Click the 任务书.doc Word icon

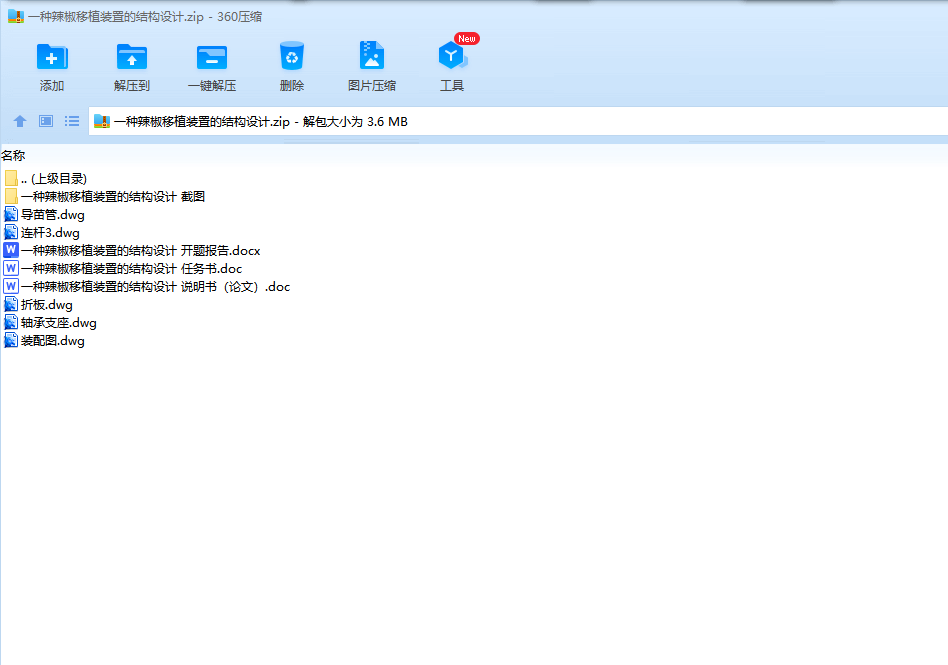[11, 268]
